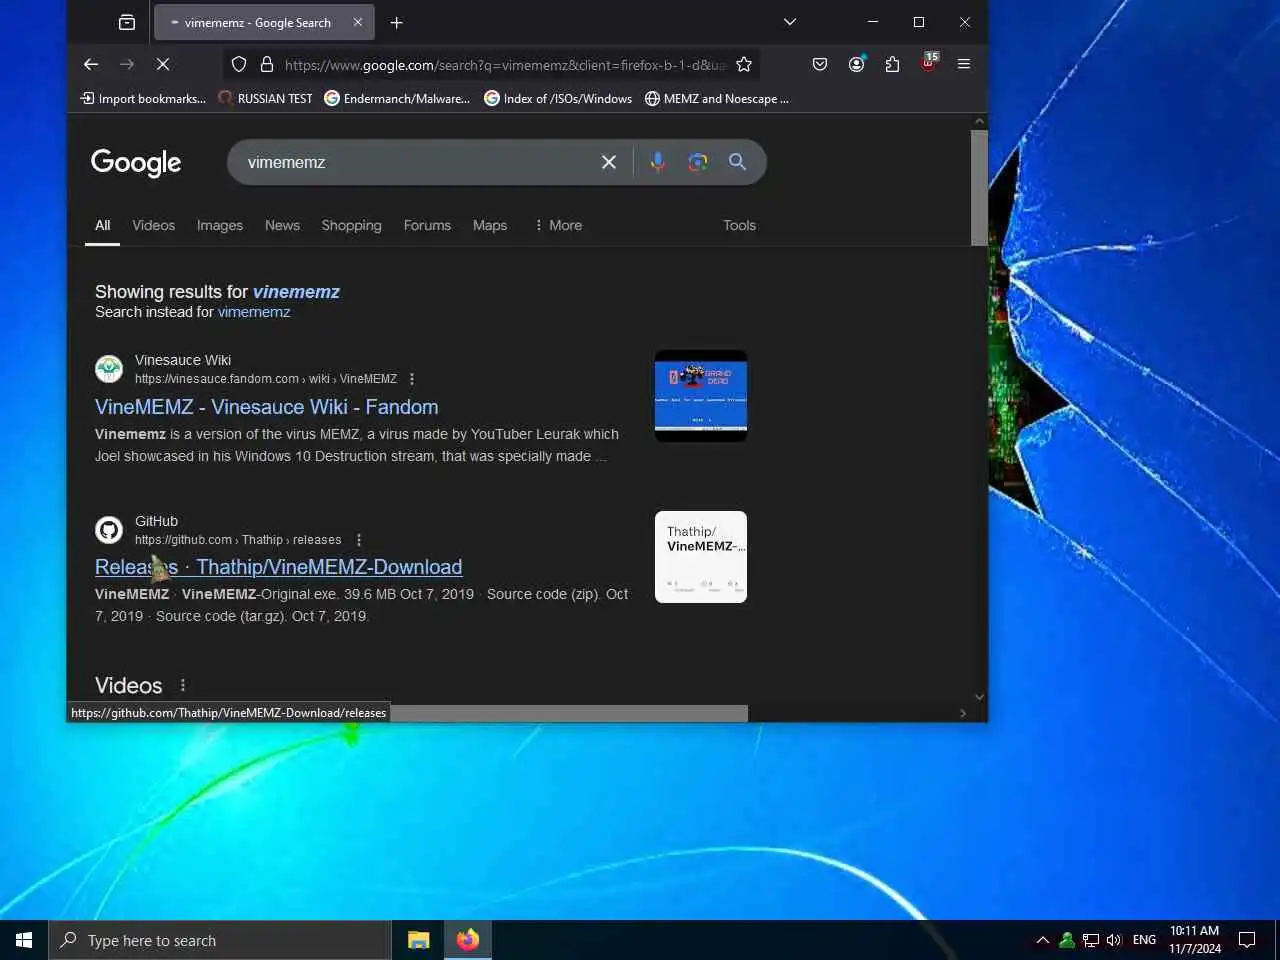
Task: Close the vimememz Google Search tab
Action: point(357,22)
